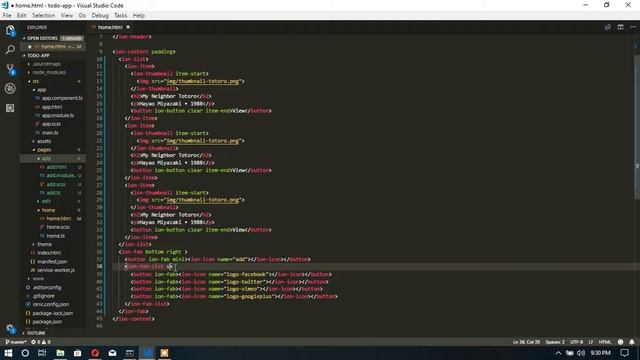Open the red Opera icon on taskbar

pos(95,353)
